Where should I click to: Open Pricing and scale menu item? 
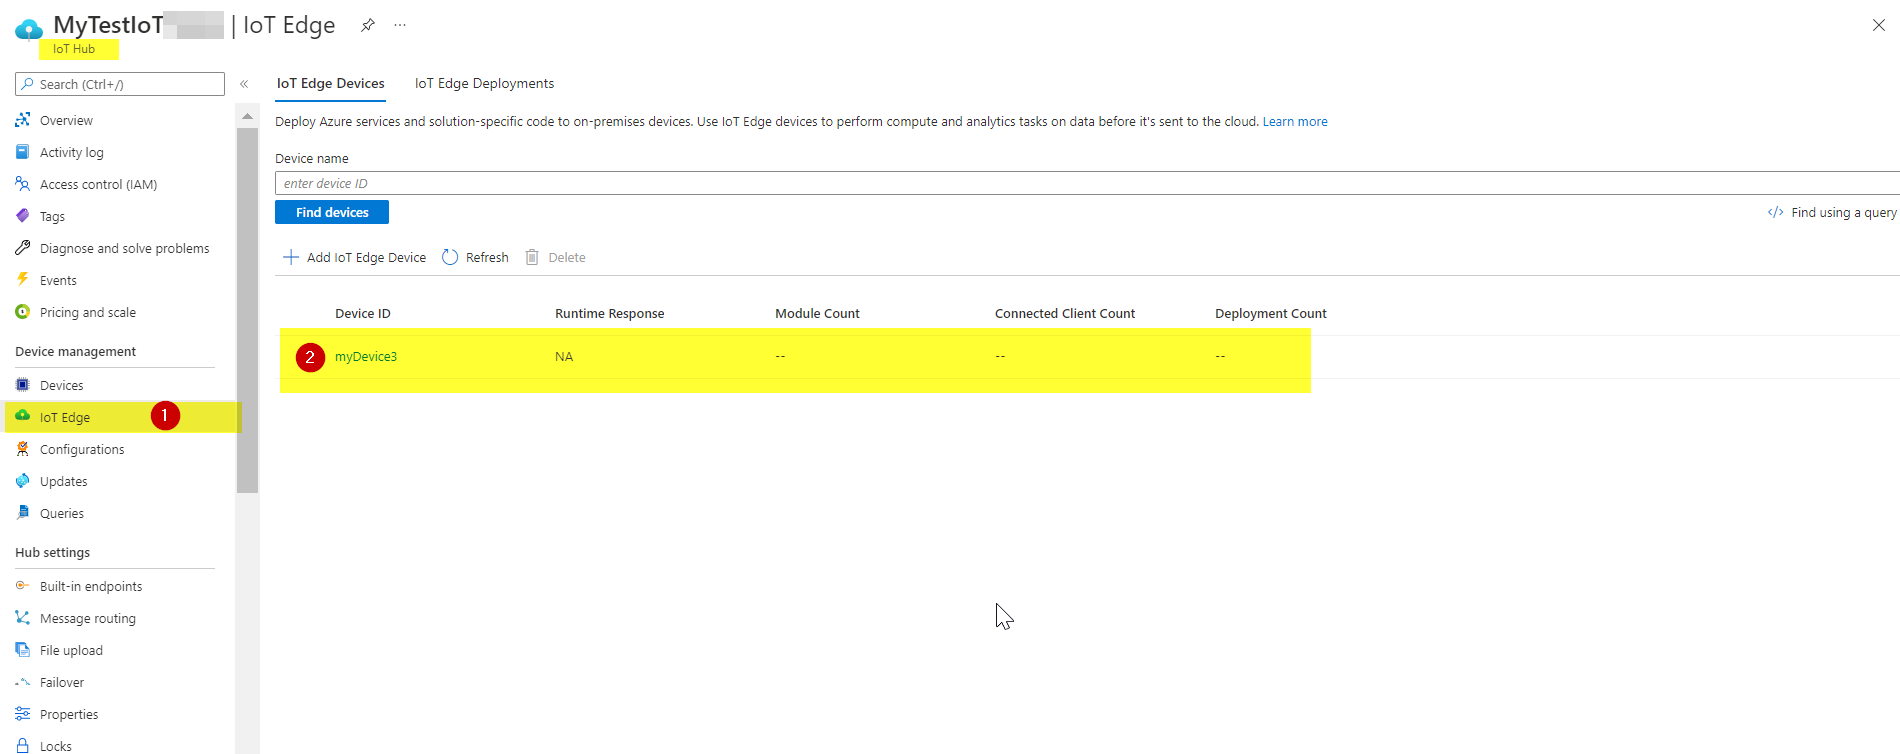[88, 312]
